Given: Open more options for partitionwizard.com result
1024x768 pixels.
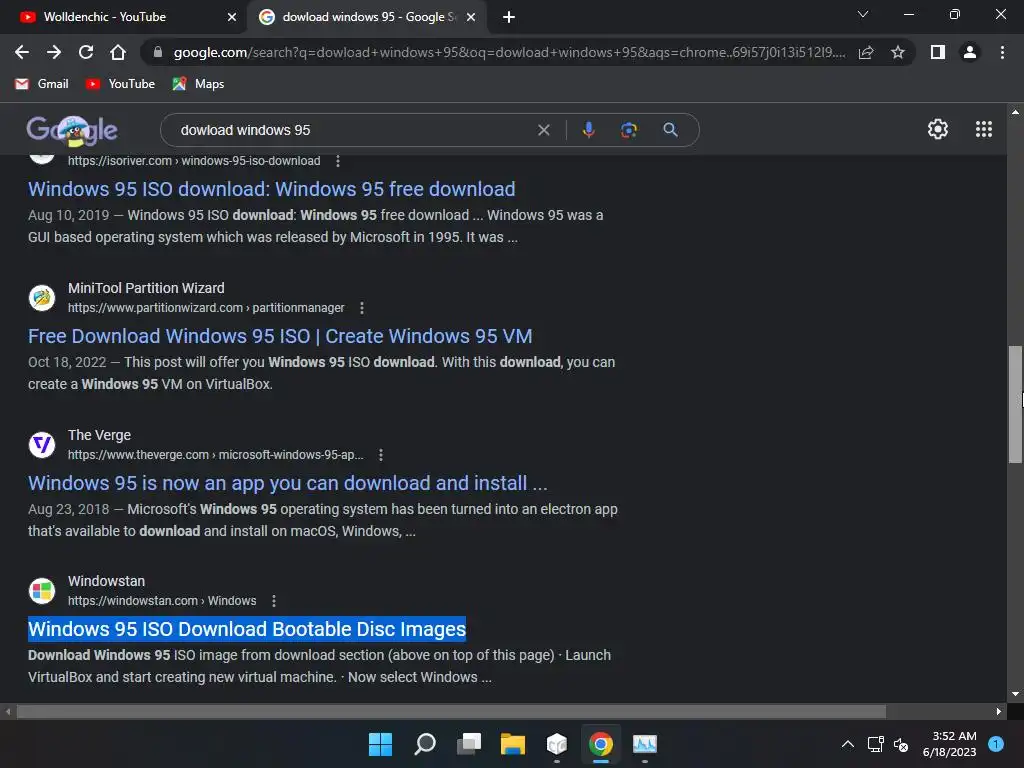Looking at the screenshot, I should (x=362, y=308).
